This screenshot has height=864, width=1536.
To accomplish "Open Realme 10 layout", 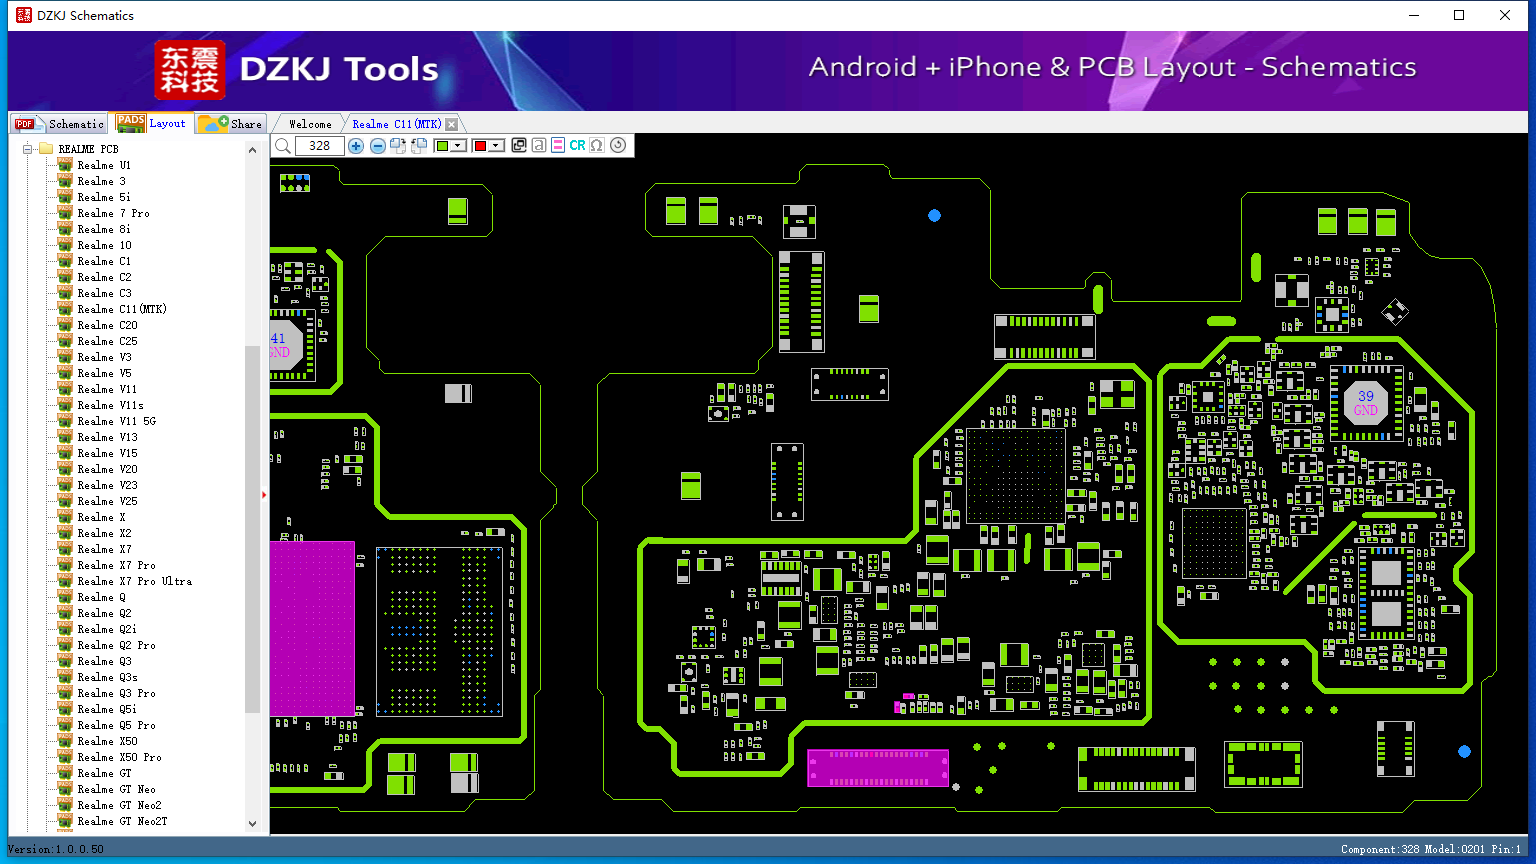I will coord(104,245).
